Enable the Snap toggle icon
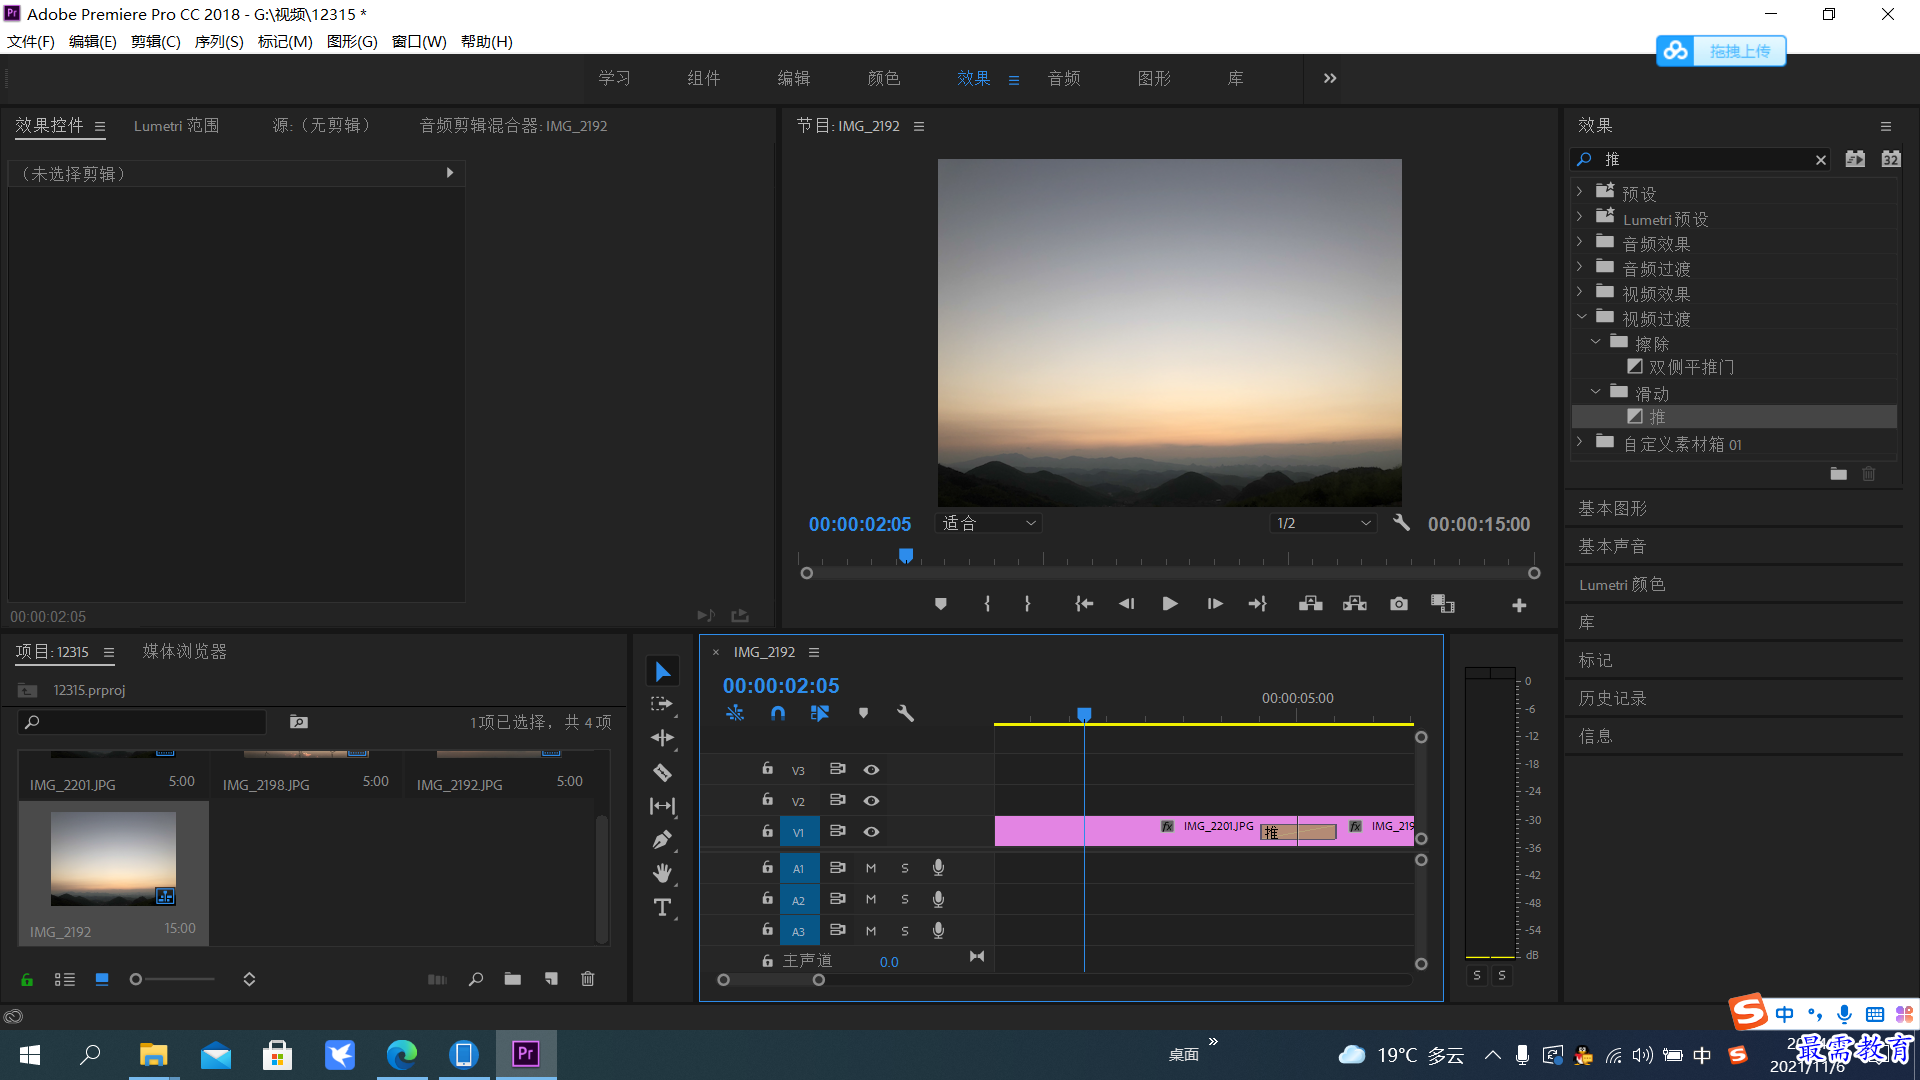Screen dimensions: 1920x1080 (778, 713)
